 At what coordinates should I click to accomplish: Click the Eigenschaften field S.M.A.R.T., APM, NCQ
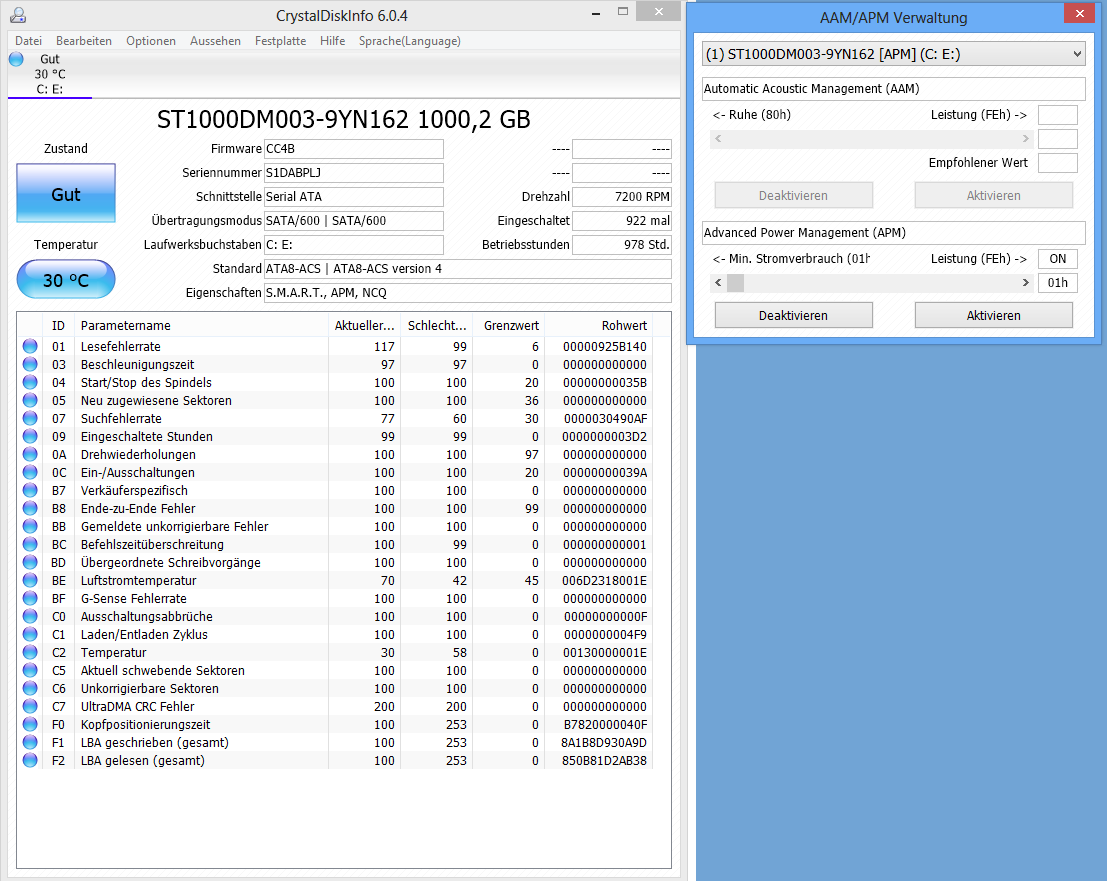(x=467, y=293)
